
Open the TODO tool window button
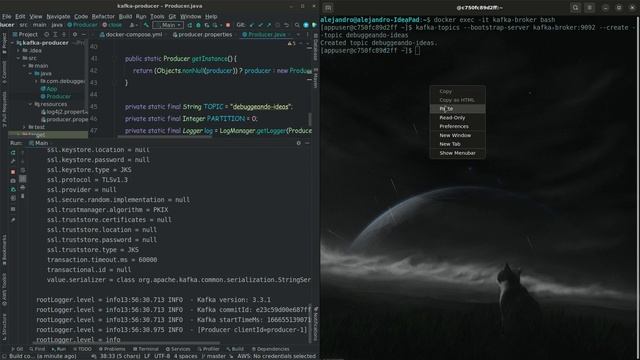82,349
